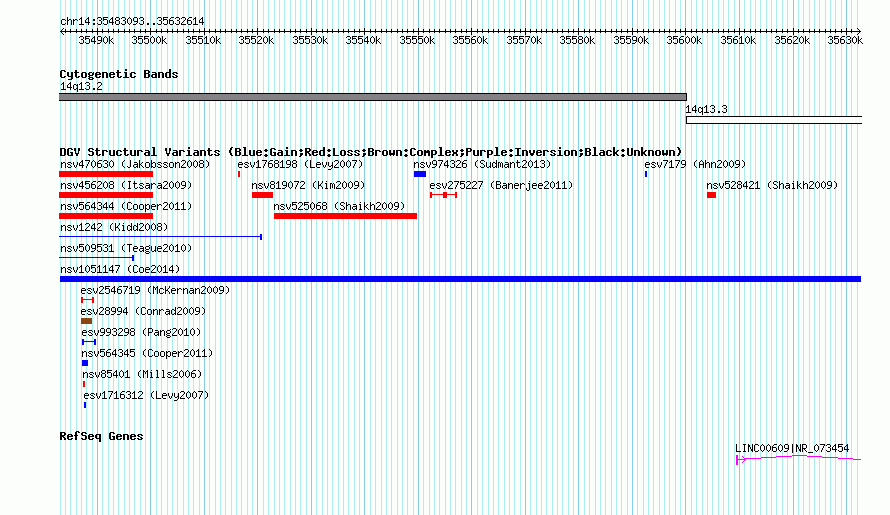Click the Cytogenetic Bands track title
Image resolution: width=890 pixels, height=515 pixels.
(x=119, y=74)
